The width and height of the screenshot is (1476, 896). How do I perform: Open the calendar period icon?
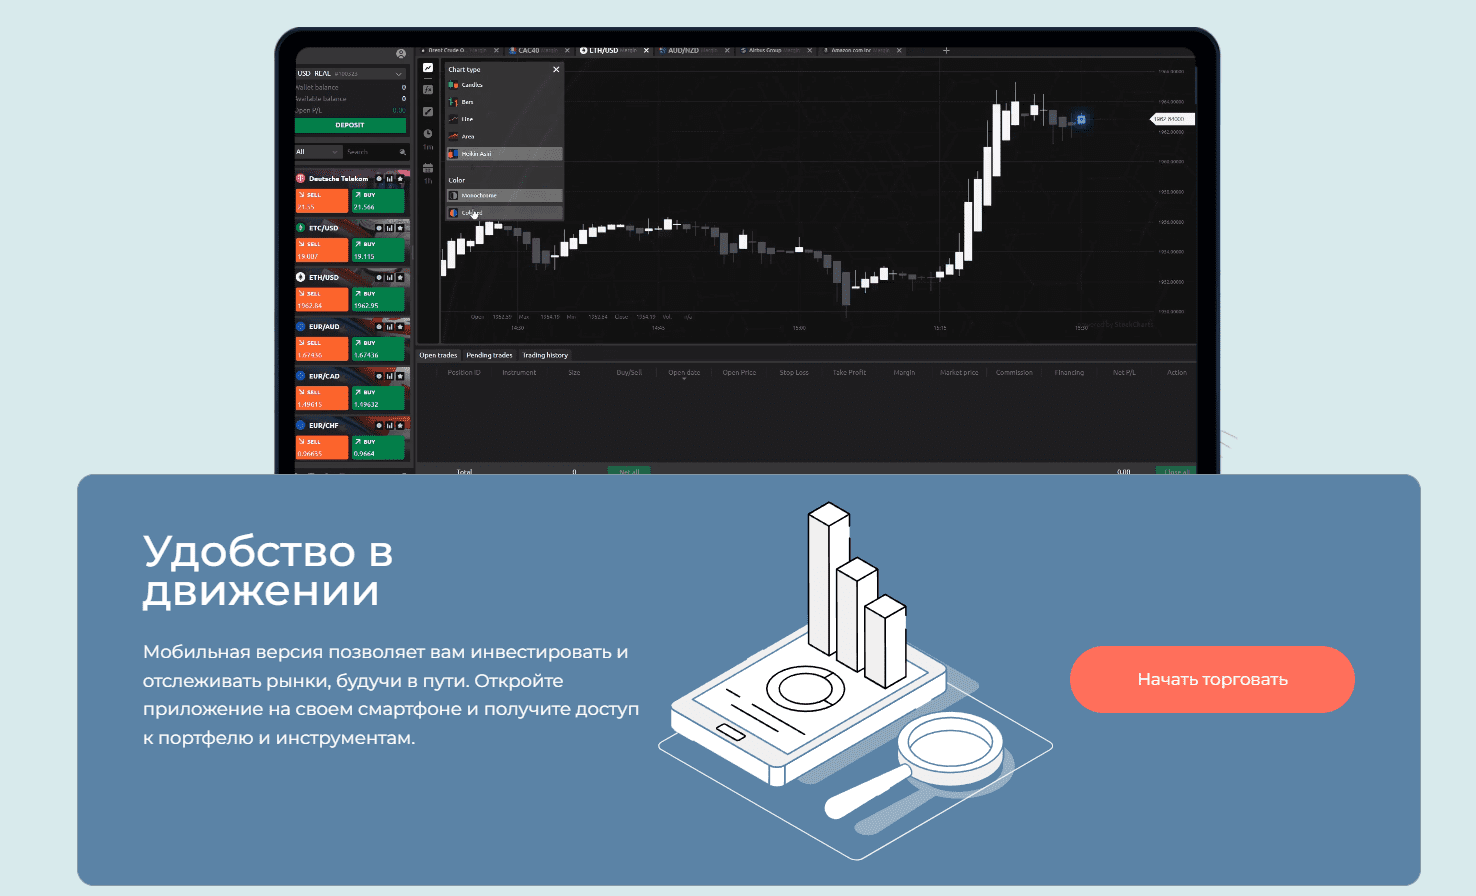pos(428,168)
